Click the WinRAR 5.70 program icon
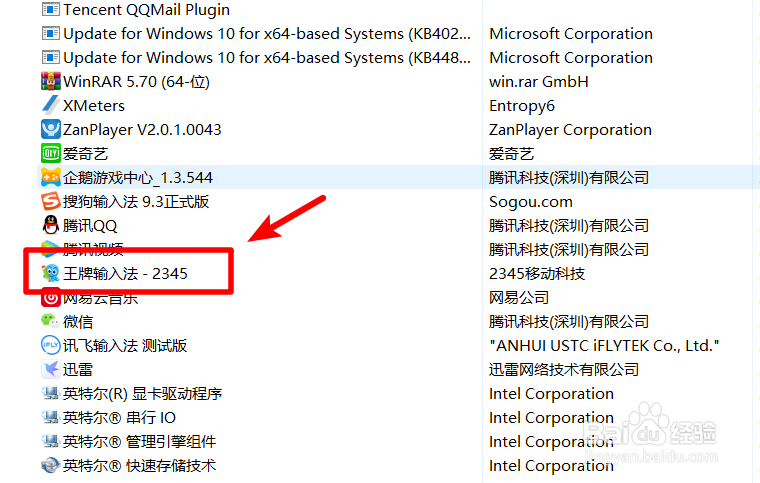Image resolution: width=760 pixels, height=483 pixels. [x=51, y=81]
